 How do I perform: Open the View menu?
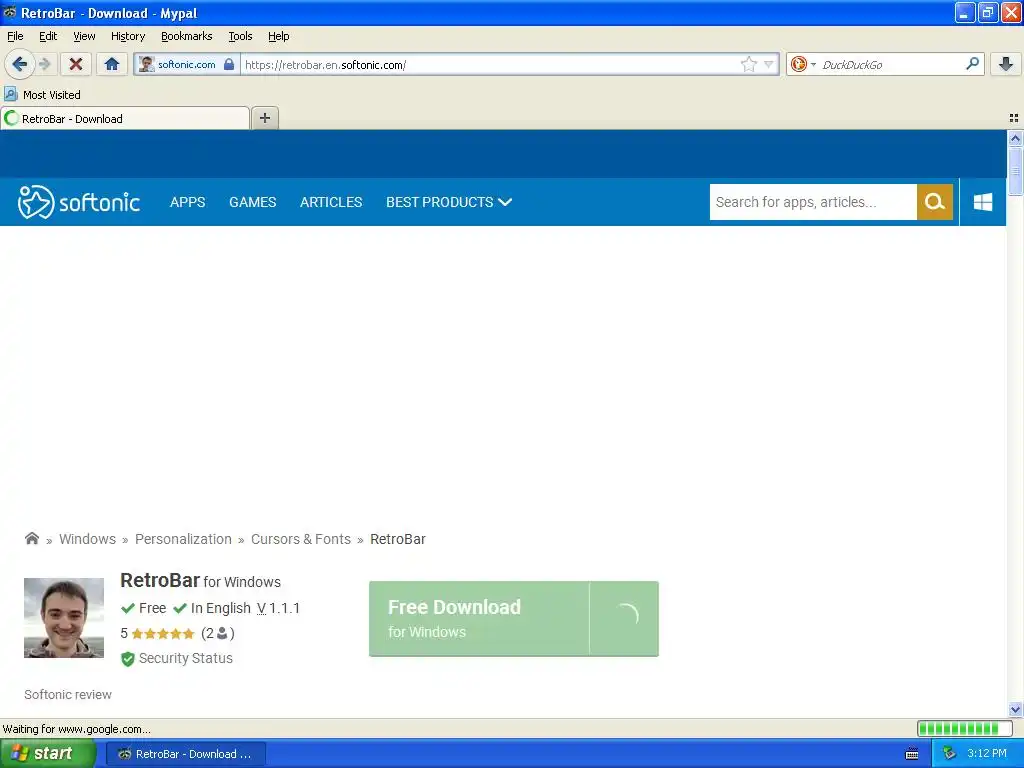(84, 36)
